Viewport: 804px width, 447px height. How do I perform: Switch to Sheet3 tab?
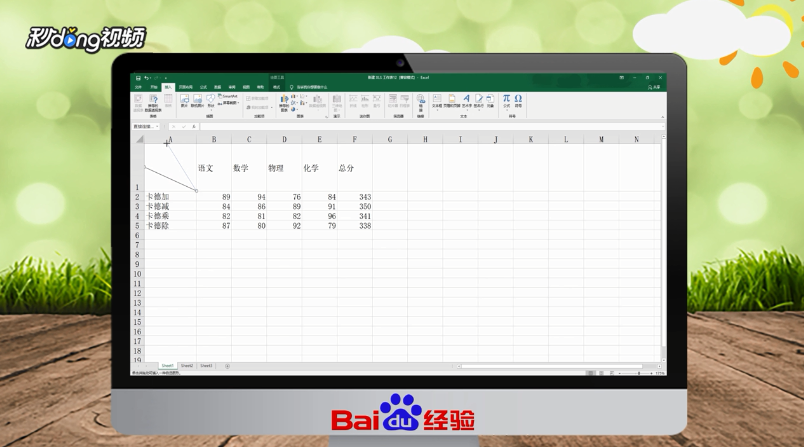pyautogui.click(x=206, y=366)
